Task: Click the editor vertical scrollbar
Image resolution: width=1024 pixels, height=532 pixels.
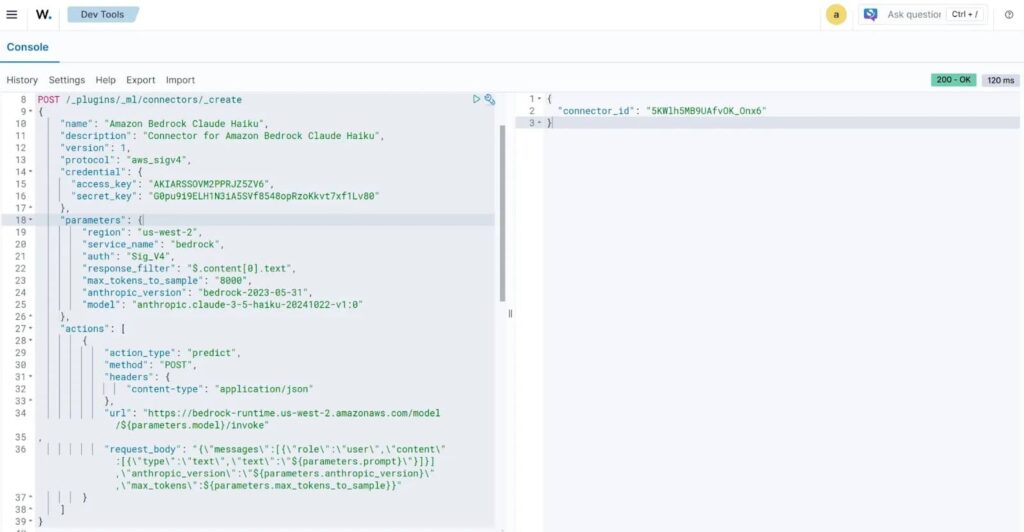Action: 502,212
